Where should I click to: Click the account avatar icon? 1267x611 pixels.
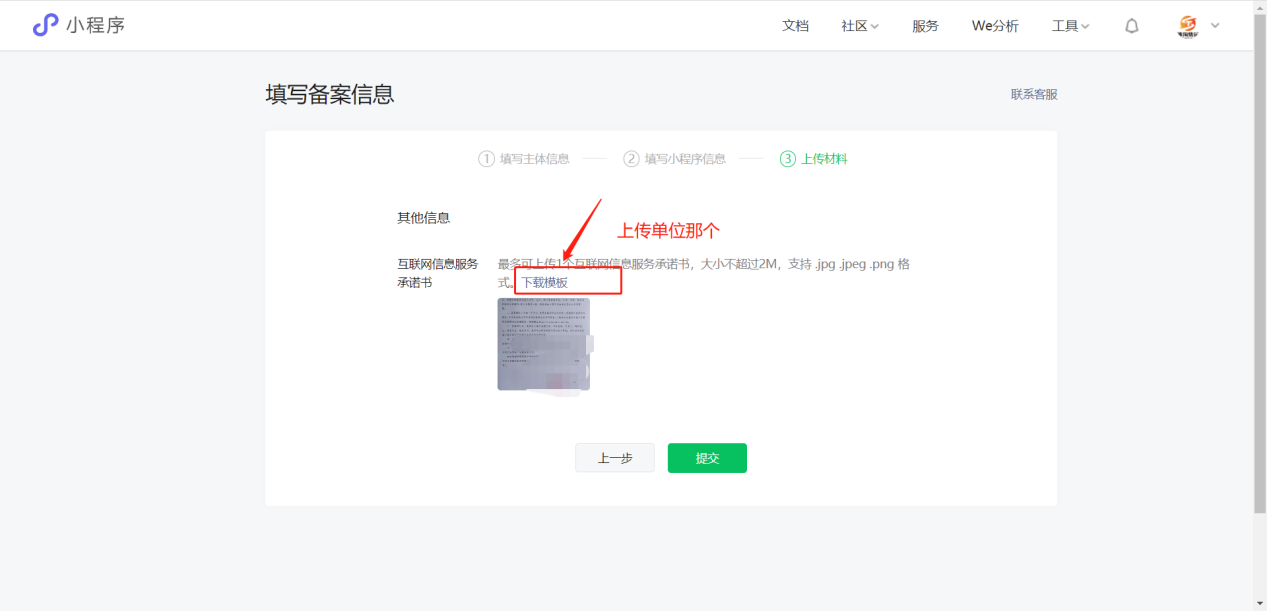[1188, 26]
